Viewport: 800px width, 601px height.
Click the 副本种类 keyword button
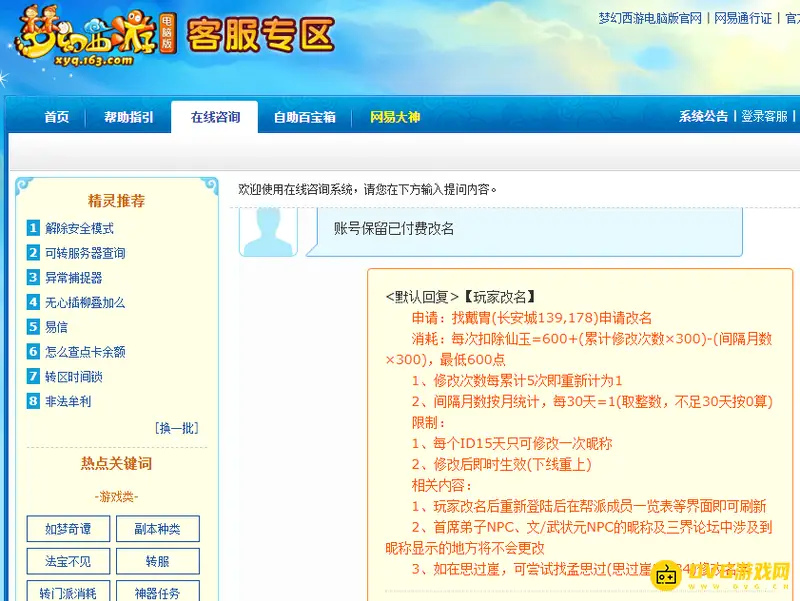pos(158,529)
